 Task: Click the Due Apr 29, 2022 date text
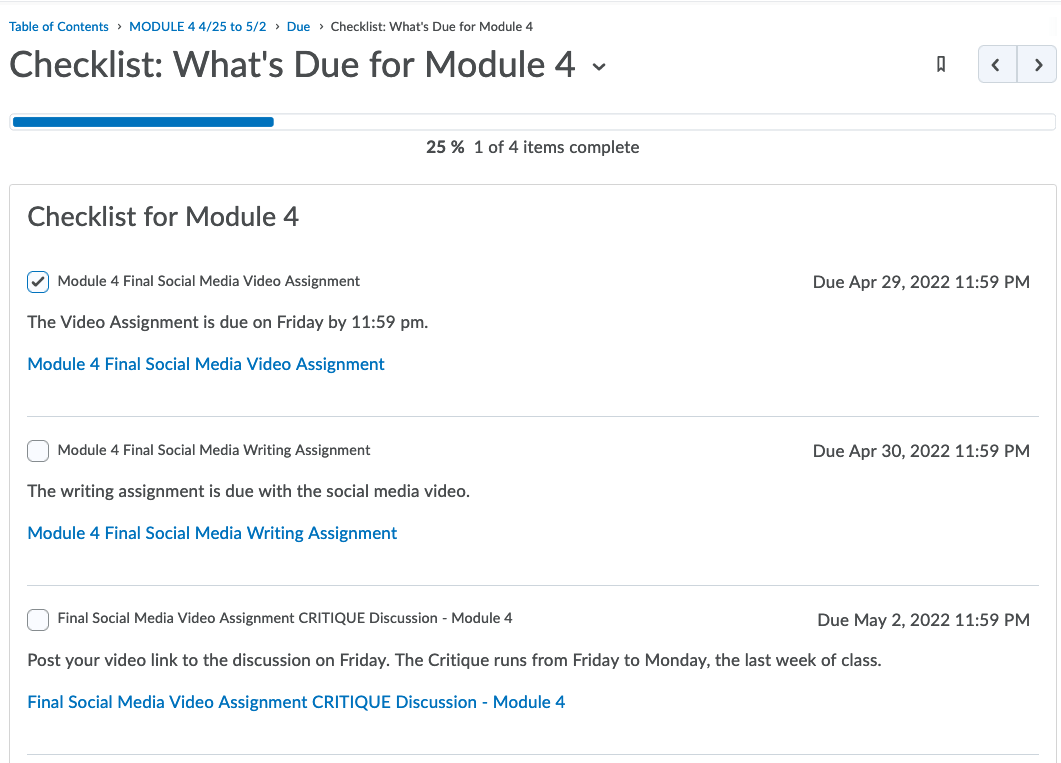tap(921, 282)
